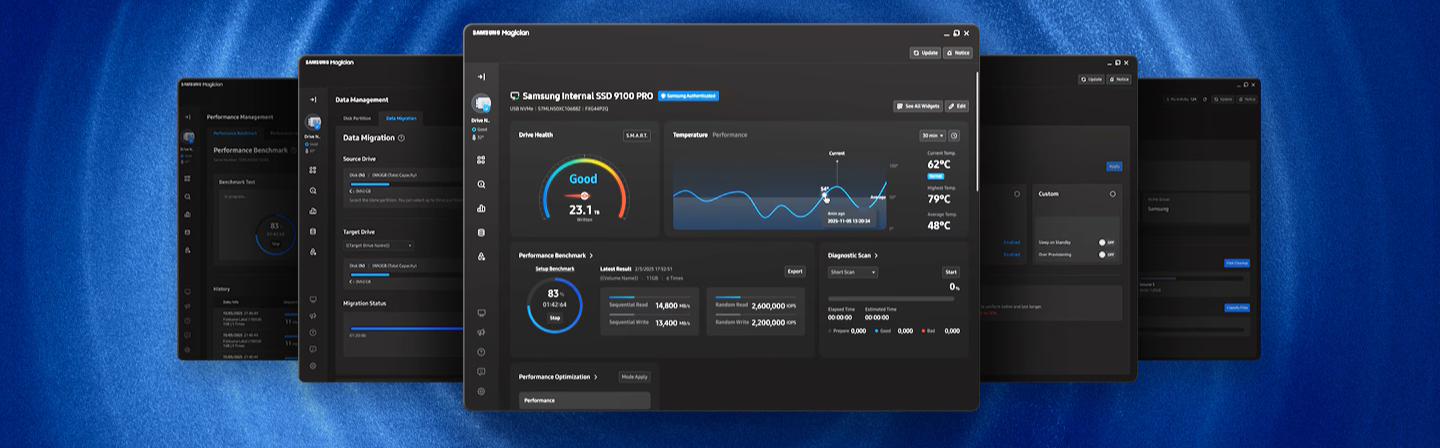
Task: Select Performance Benchmark tab in back-left window
Action: [x=235, y=132]
